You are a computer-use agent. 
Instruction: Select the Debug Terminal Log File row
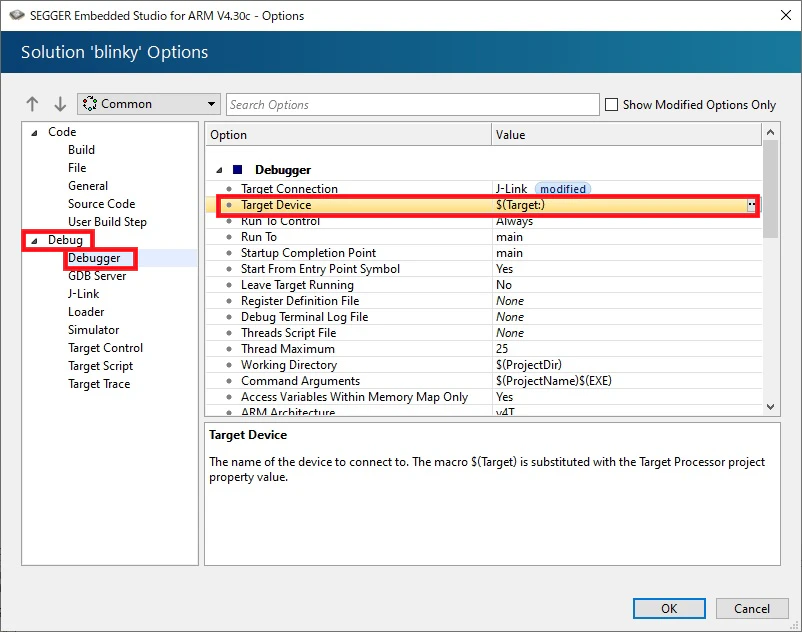pos(484,317)
